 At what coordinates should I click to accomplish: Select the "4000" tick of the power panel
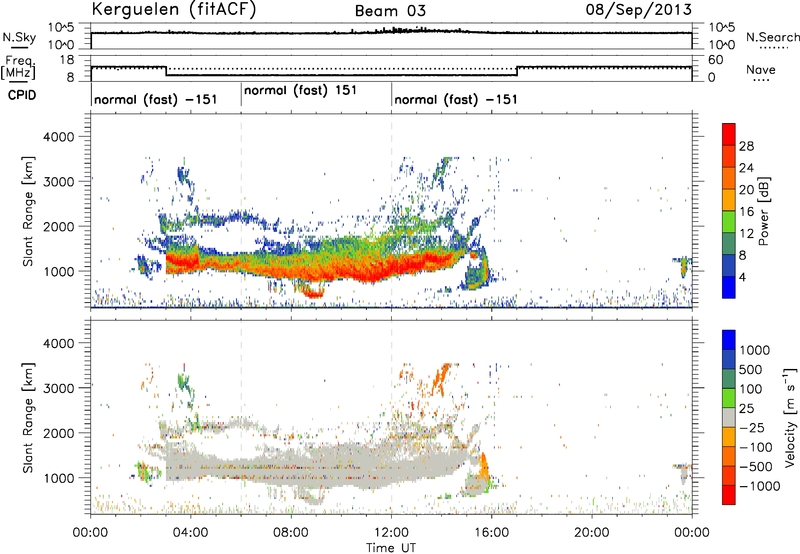pyautogui.click(x=58, y=137)
